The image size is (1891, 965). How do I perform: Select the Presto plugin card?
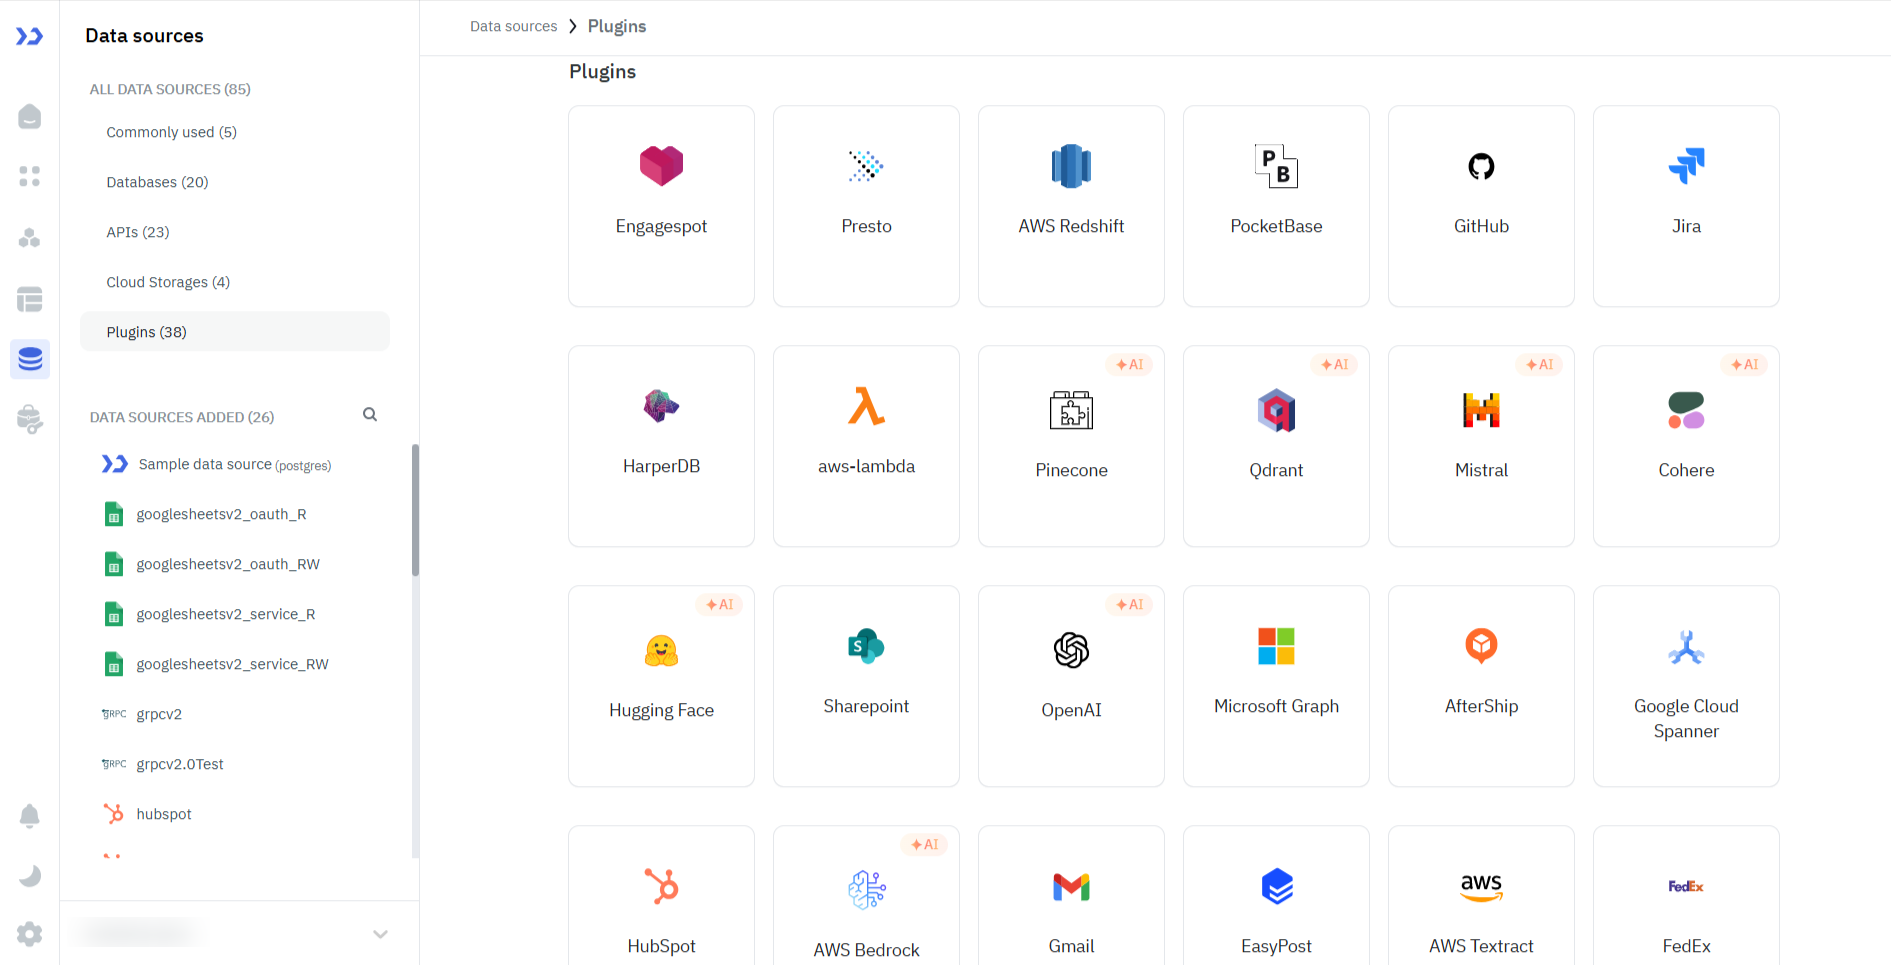(866, 206)
